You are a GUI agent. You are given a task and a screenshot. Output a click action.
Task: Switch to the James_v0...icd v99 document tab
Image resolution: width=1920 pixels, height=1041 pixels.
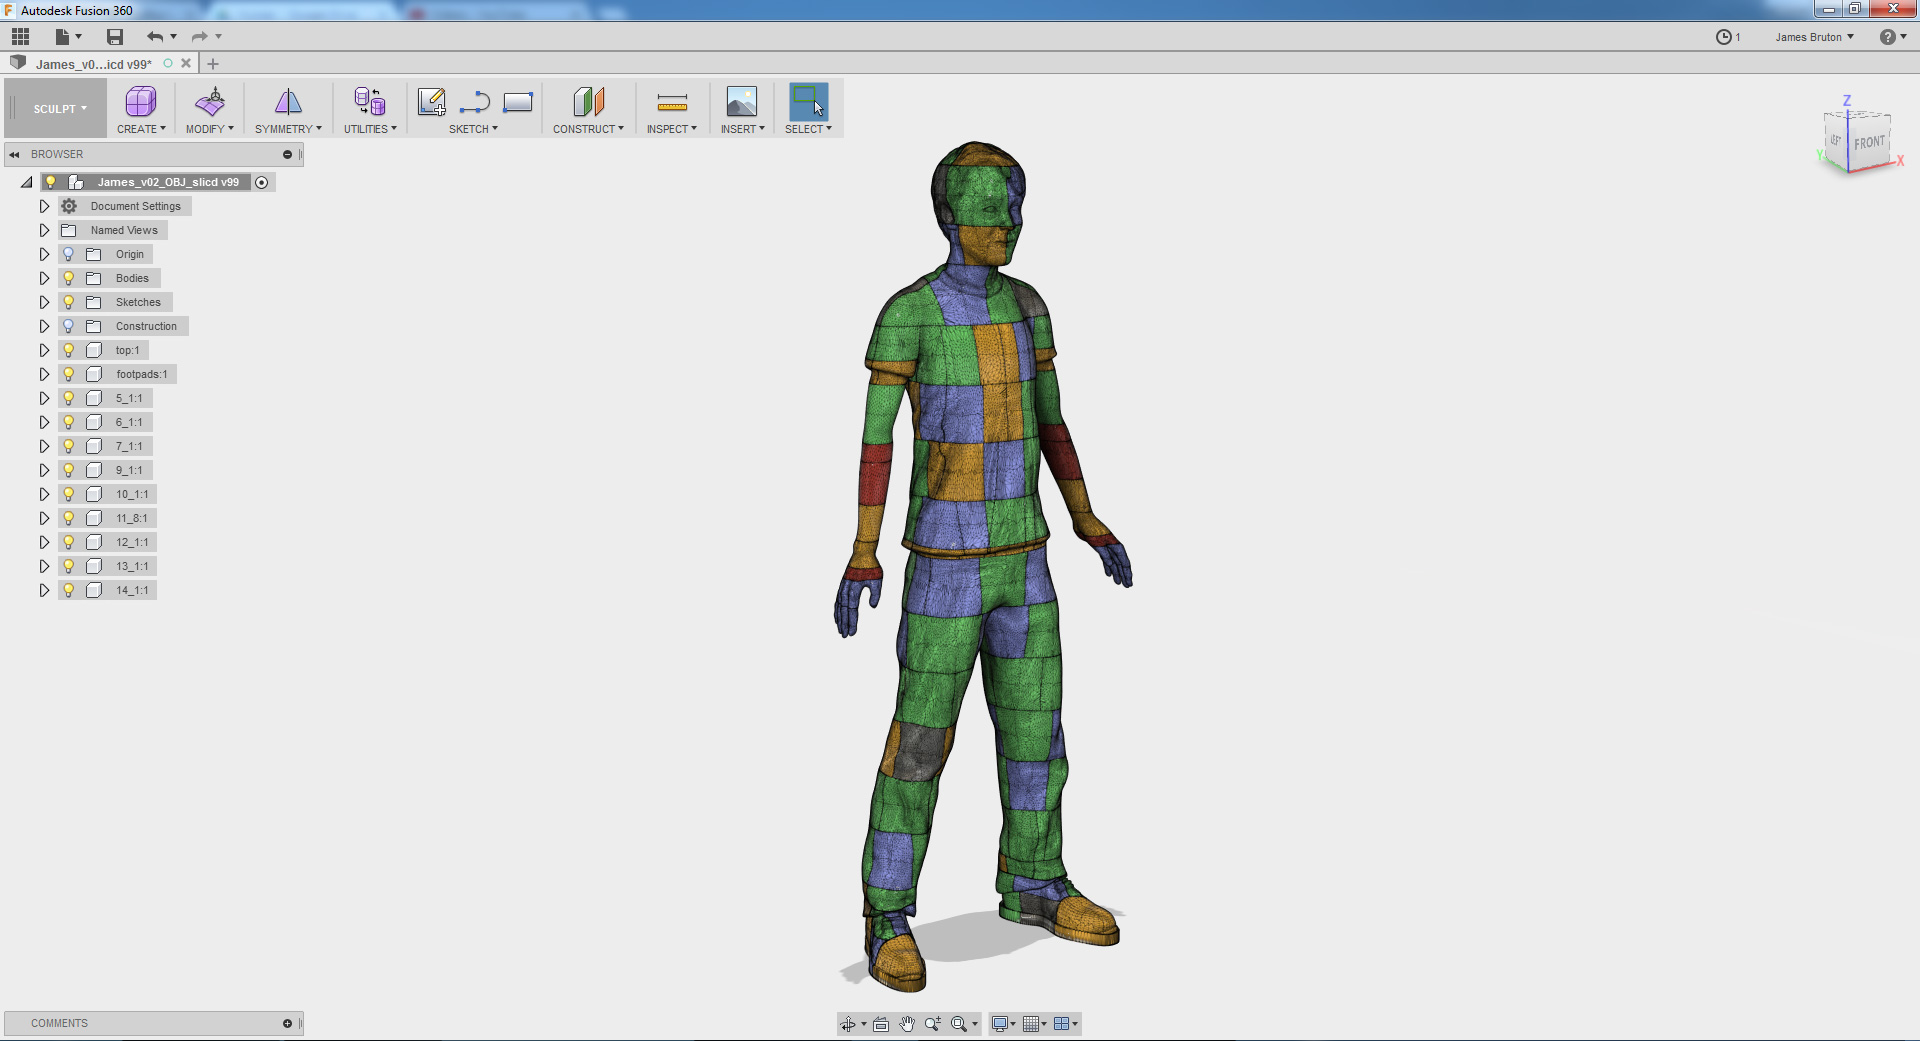click(94, 64)
